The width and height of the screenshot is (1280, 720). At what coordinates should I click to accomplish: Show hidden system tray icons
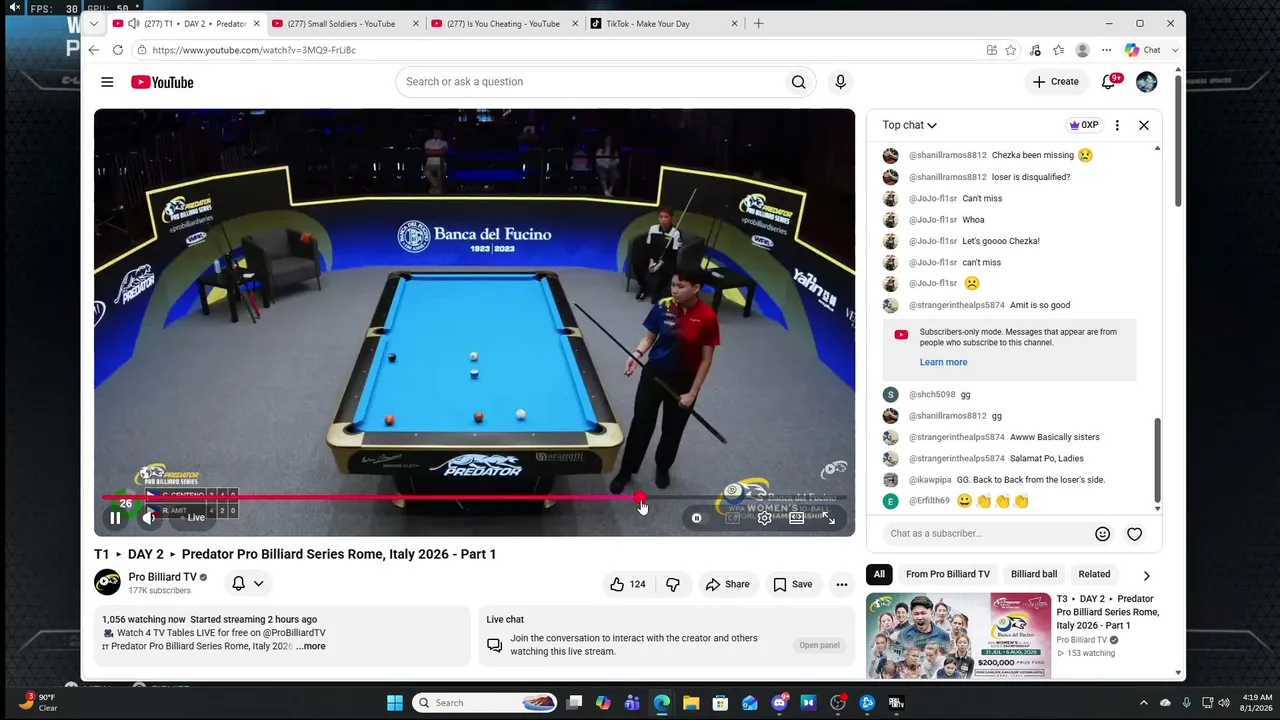(x=1143, y=703)
